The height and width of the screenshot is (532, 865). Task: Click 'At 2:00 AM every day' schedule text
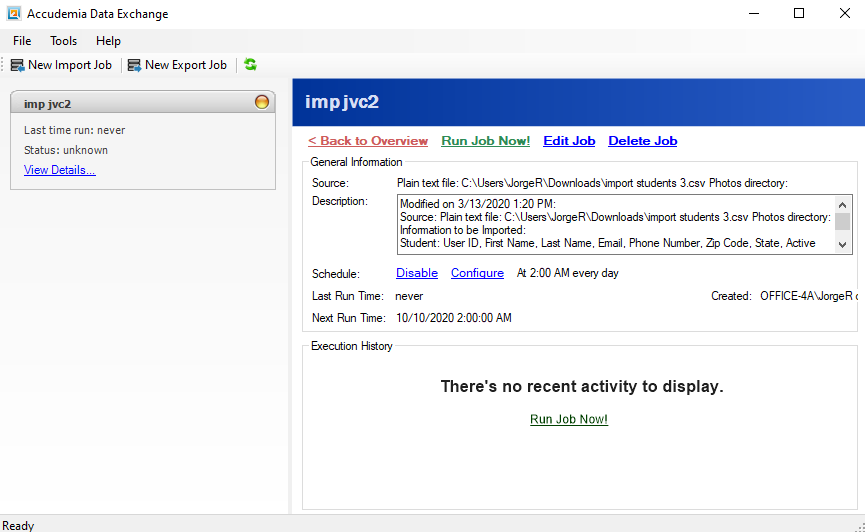point(568,273)
